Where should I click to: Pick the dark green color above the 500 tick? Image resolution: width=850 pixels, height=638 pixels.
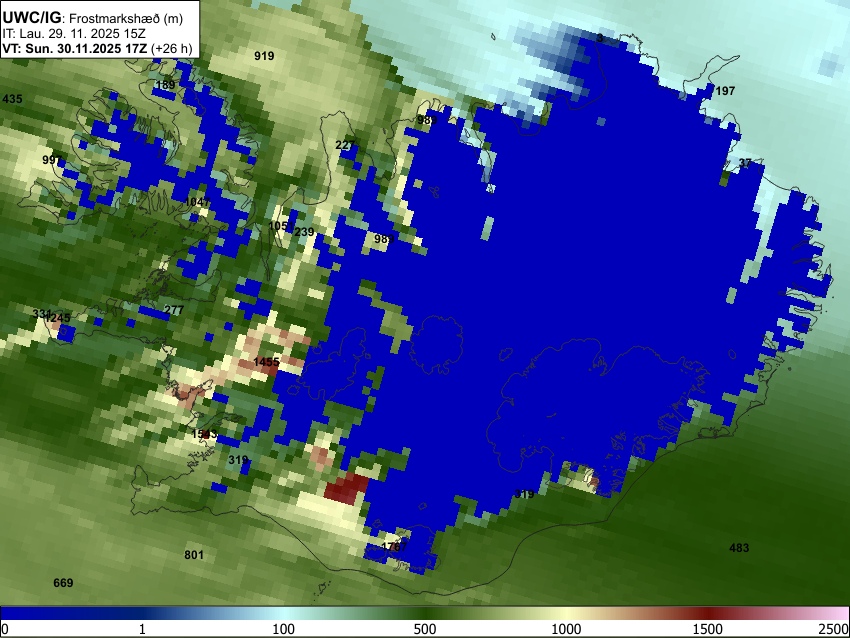(425, 613)
